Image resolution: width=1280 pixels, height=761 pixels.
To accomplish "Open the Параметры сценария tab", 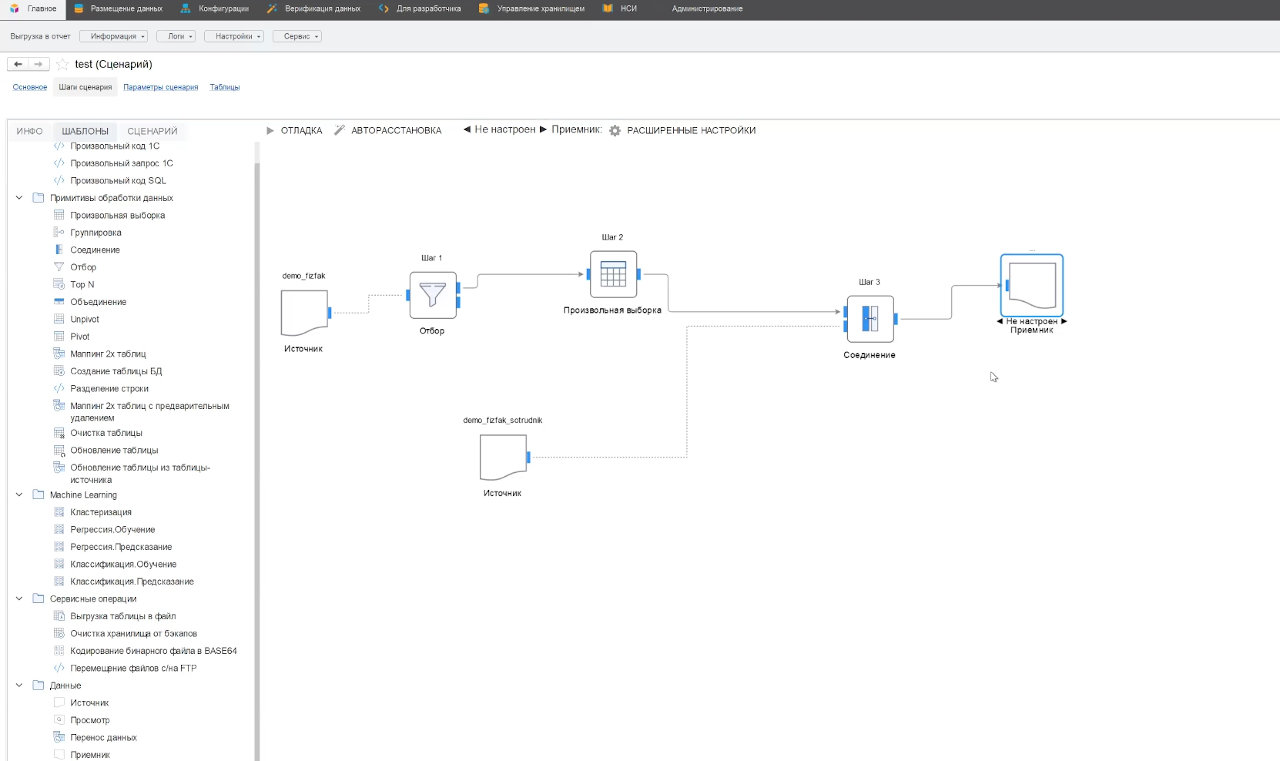I will [x=160, y=87].
